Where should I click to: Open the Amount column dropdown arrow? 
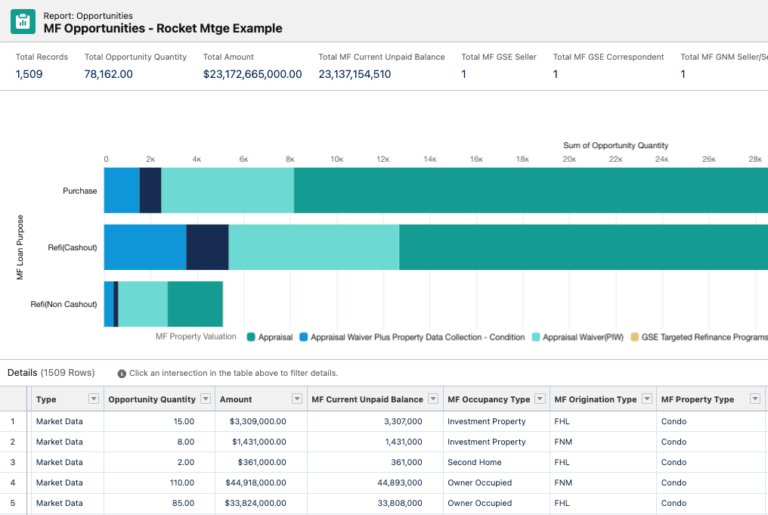297,399
